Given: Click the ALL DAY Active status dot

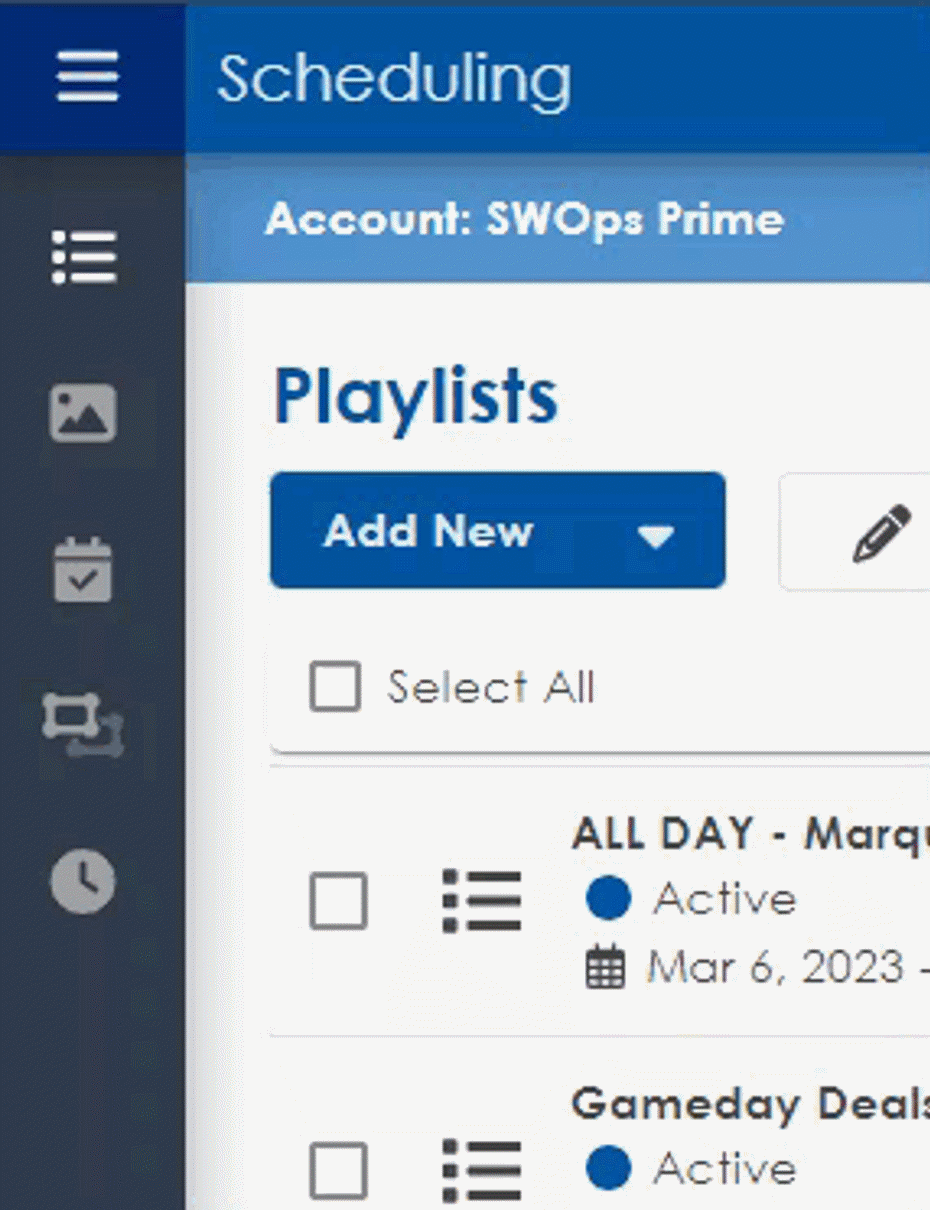Looking at the screenshot, I should (608, 898).
